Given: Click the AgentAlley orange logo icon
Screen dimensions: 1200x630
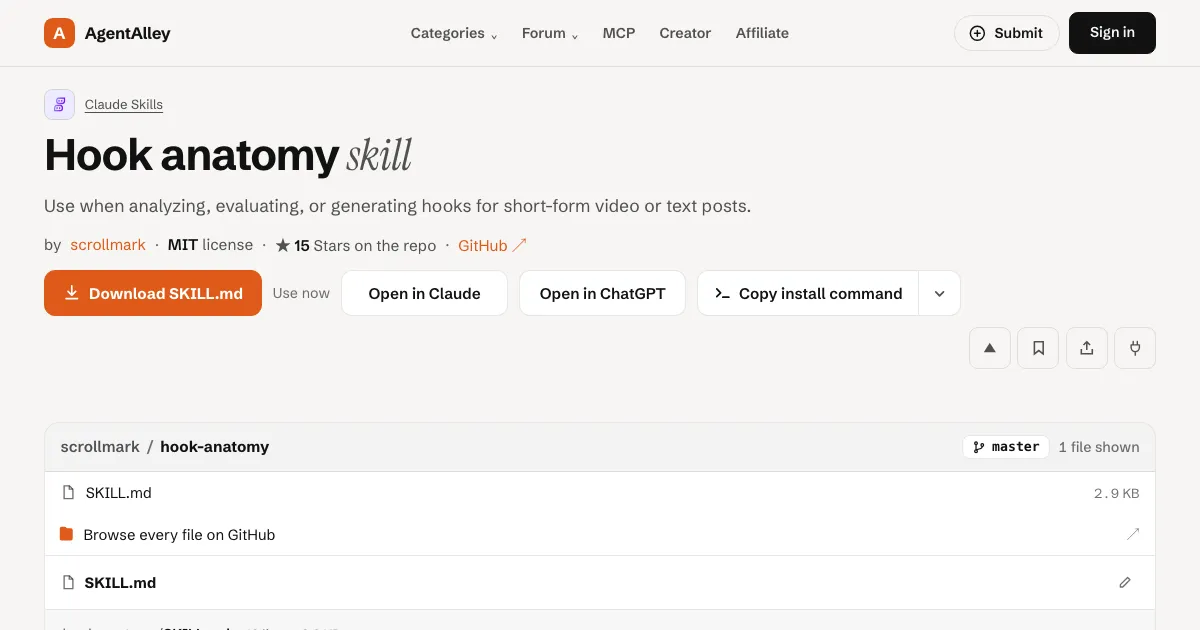Looking at the screenshot, I should [x=60, y=33].
